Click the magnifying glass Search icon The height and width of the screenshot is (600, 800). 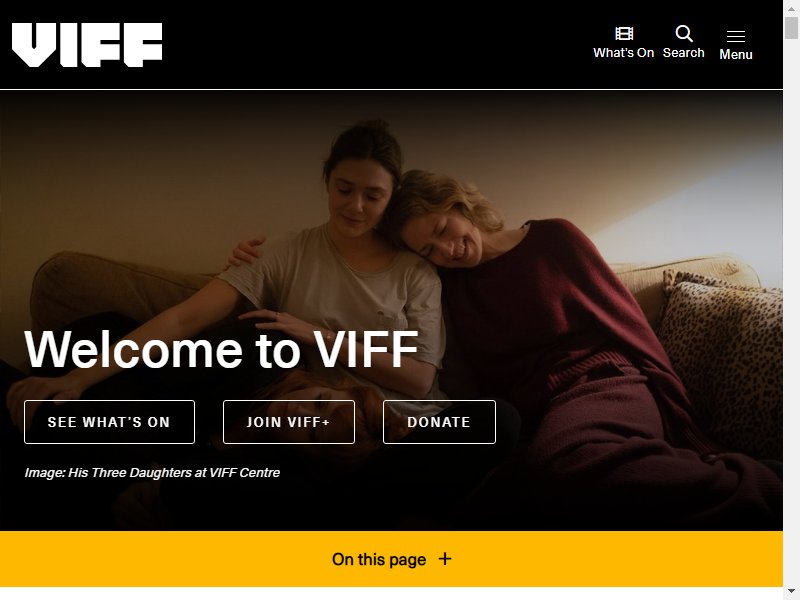[x=684, y=34]
